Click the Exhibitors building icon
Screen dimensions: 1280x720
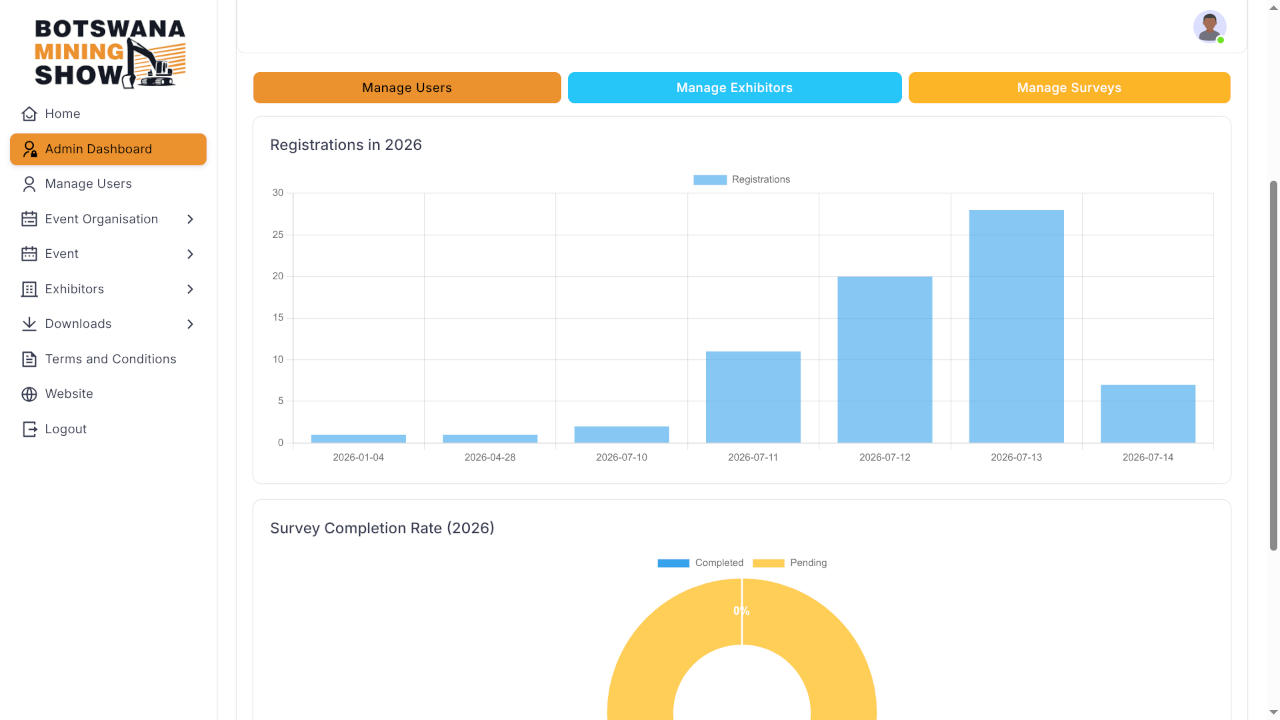29,289
